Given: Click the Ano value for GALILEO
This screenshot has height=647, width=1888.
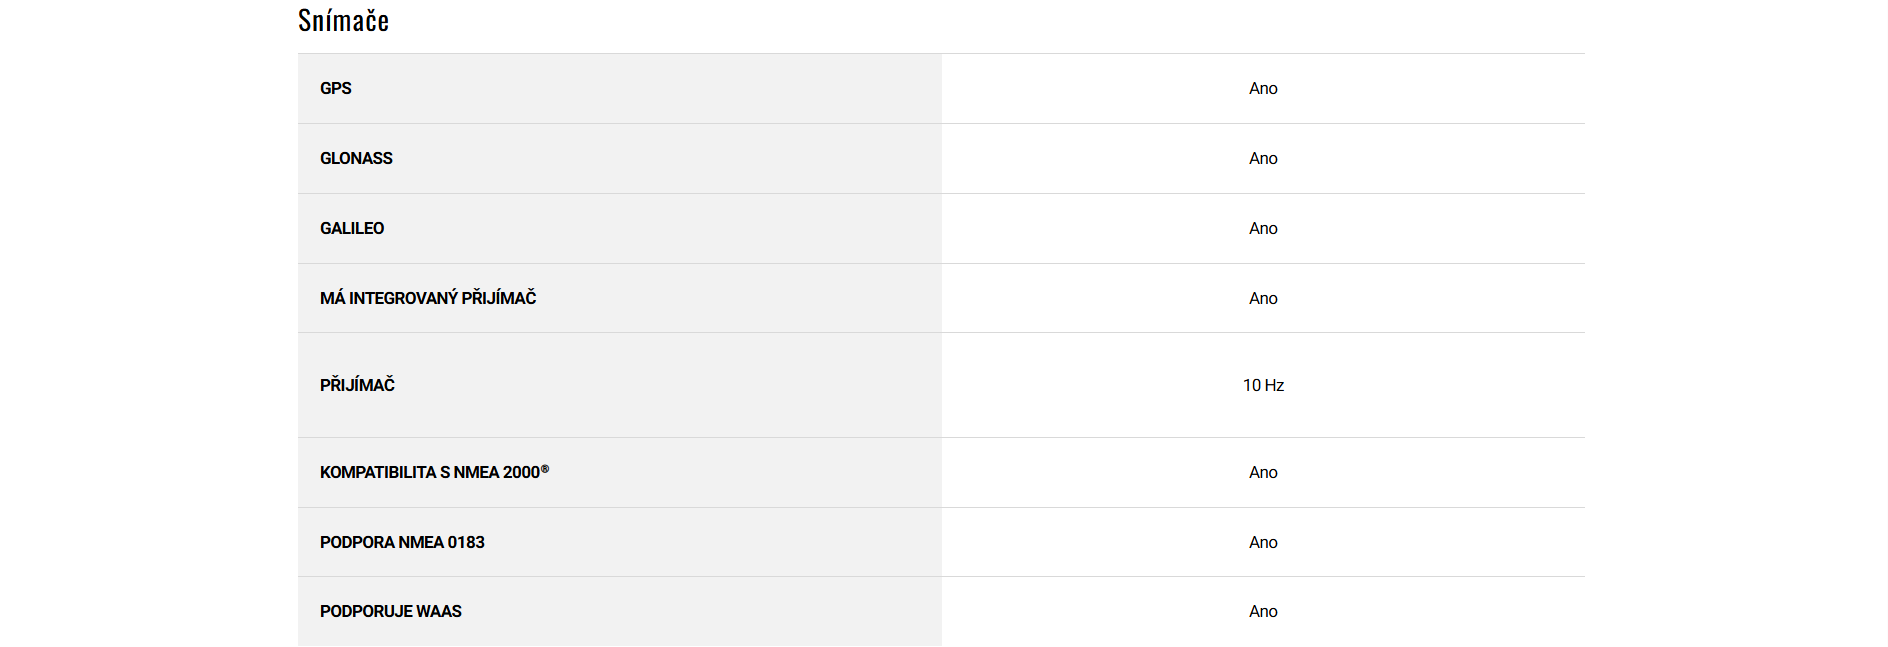Looking at the screenshot, I should pyautogui.click(x=1263, y=228).
